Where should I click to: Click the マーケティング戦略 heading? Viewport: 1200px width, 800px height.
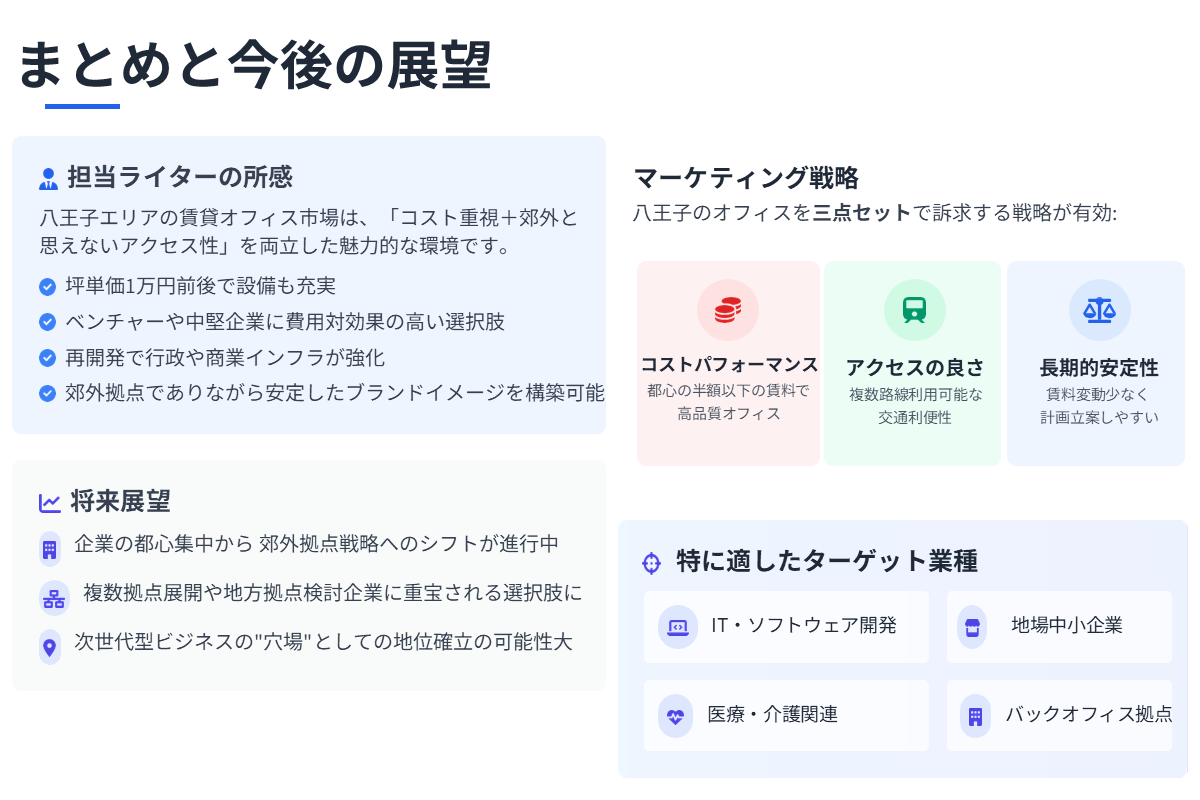coord(746,178)
